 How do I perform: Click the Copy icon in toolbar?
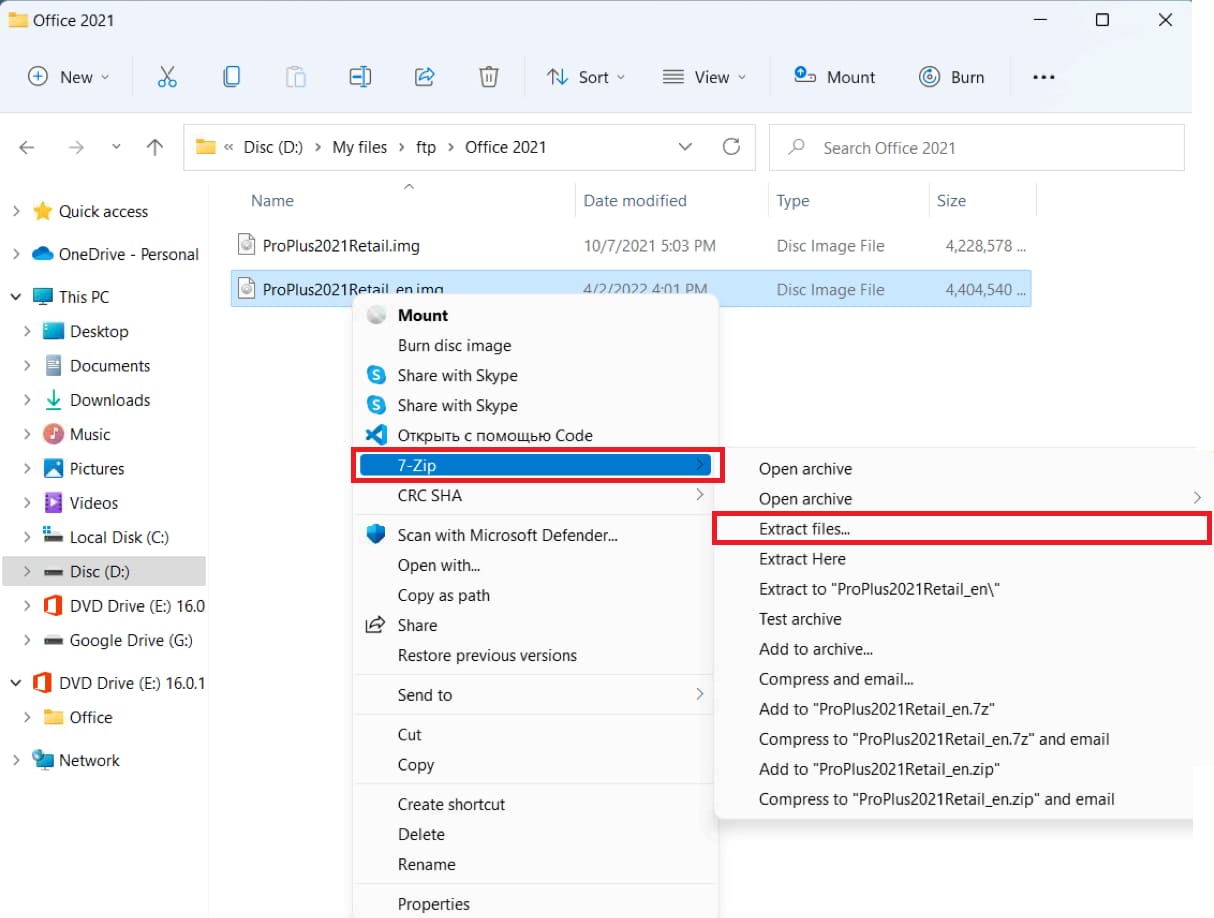click(x=231, y=77)
